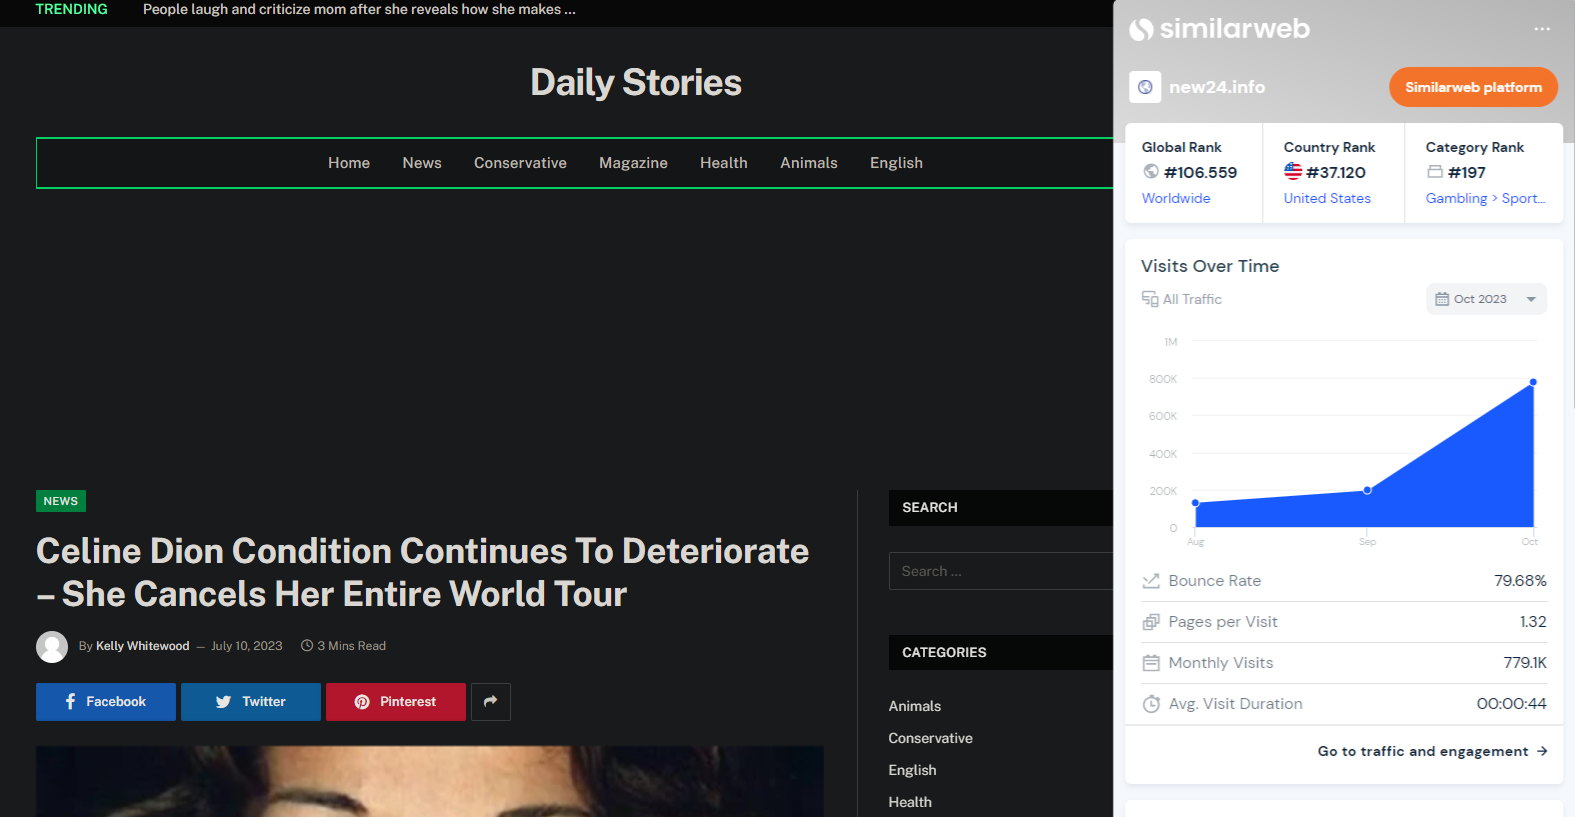Click the read-time clock icon
The image size is (1575, 817).
[x=307, y=646]
